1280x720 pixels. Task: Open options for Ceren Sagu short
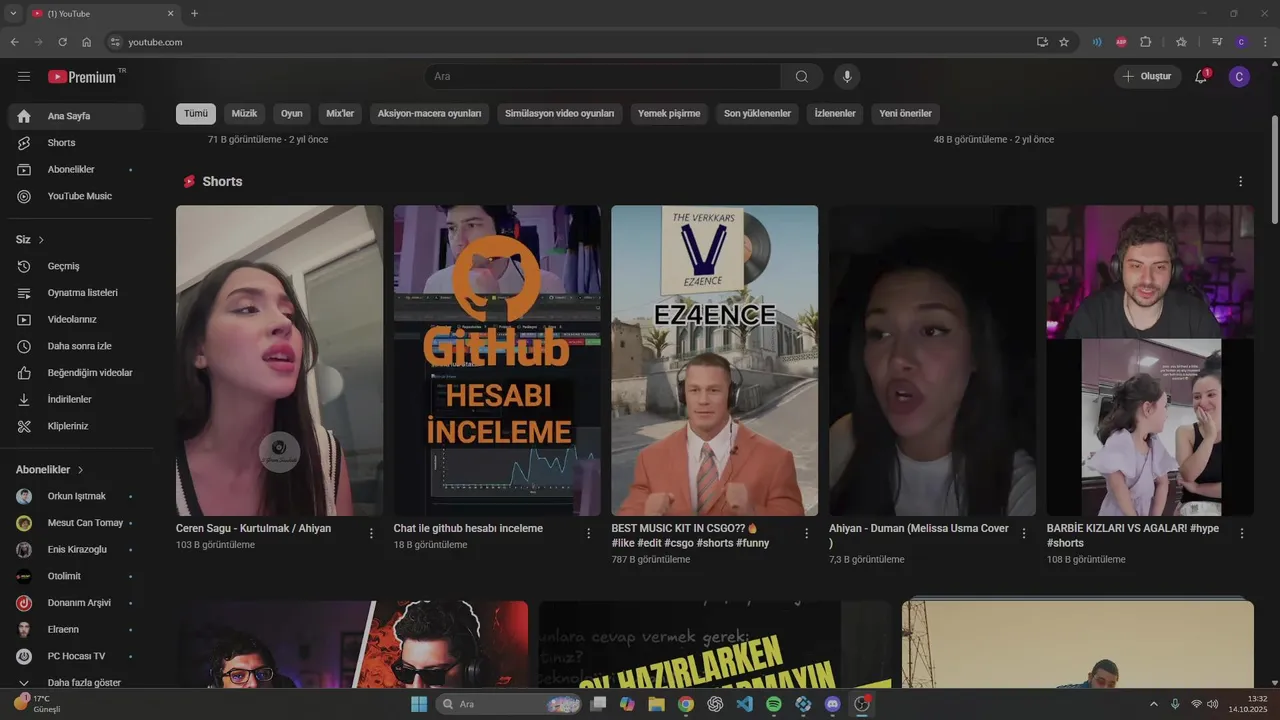pos(371,534)
